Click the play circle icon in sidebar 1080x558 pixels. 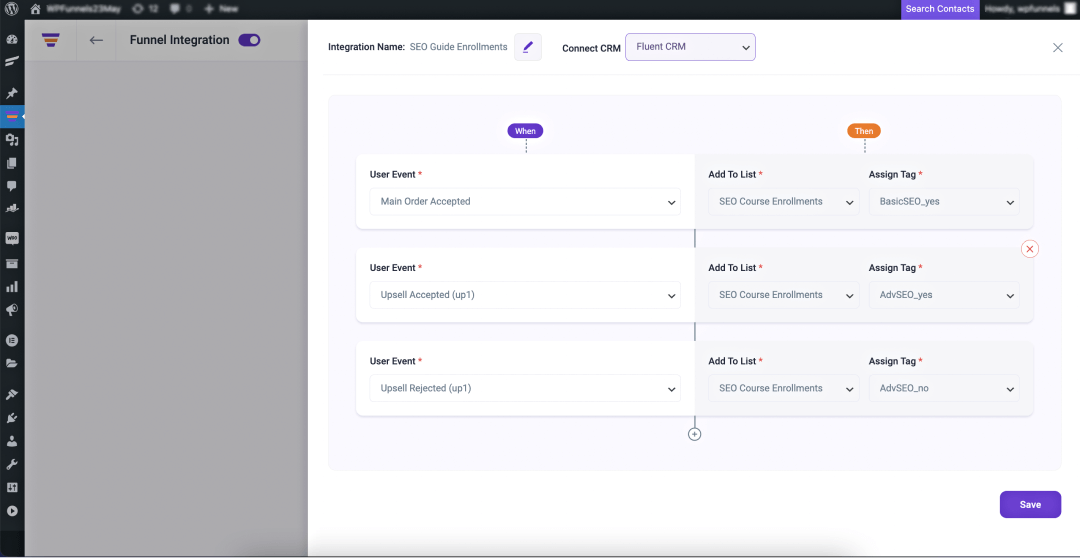(12, 511)
